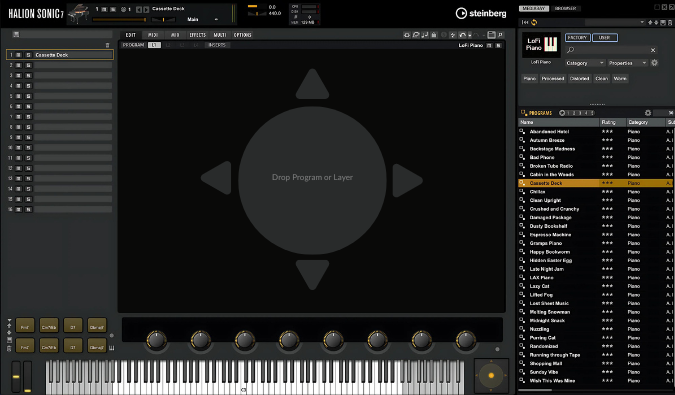Sort results by the Rating column header

point(613,122)
